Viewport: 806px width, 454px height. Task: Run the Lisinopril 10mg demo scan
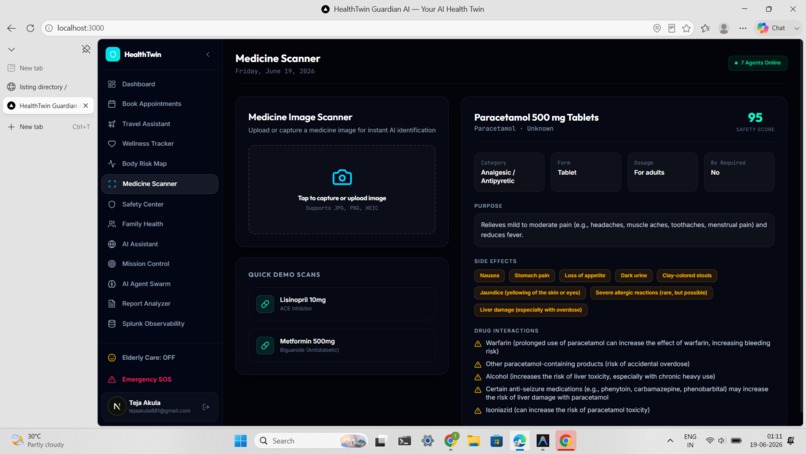[x=342, y=304]
